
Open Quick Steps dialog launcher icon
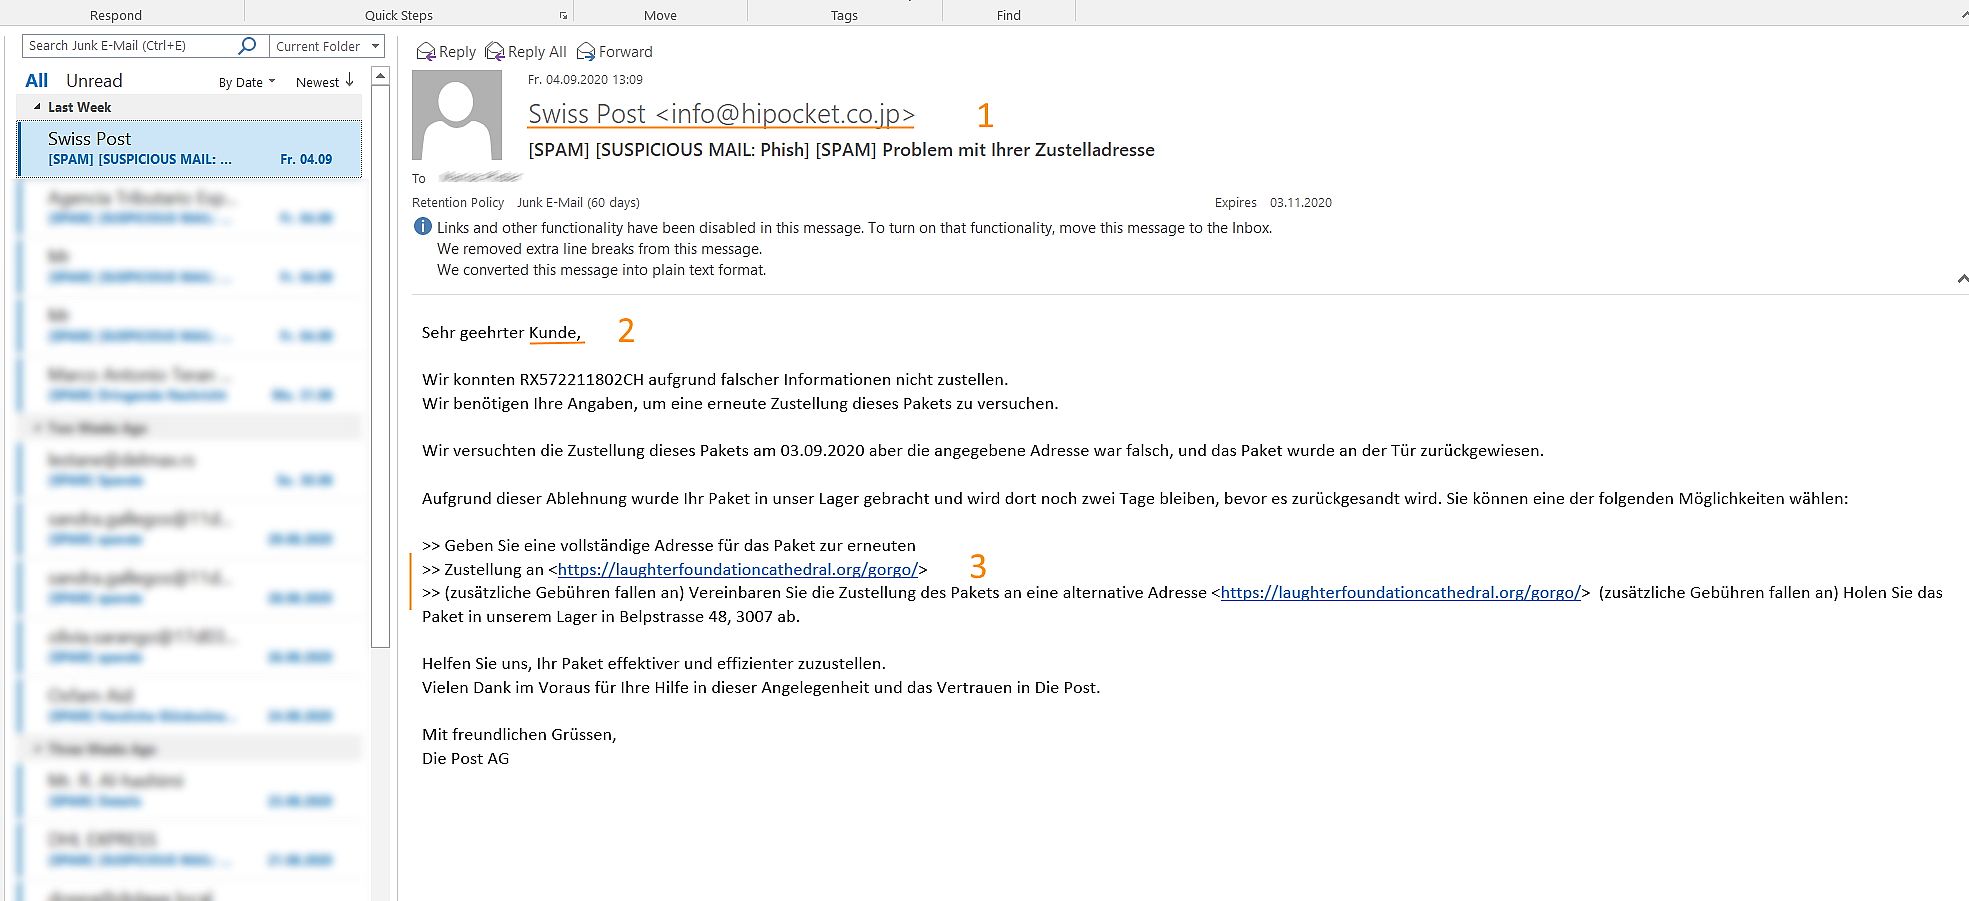coord(563,16)
